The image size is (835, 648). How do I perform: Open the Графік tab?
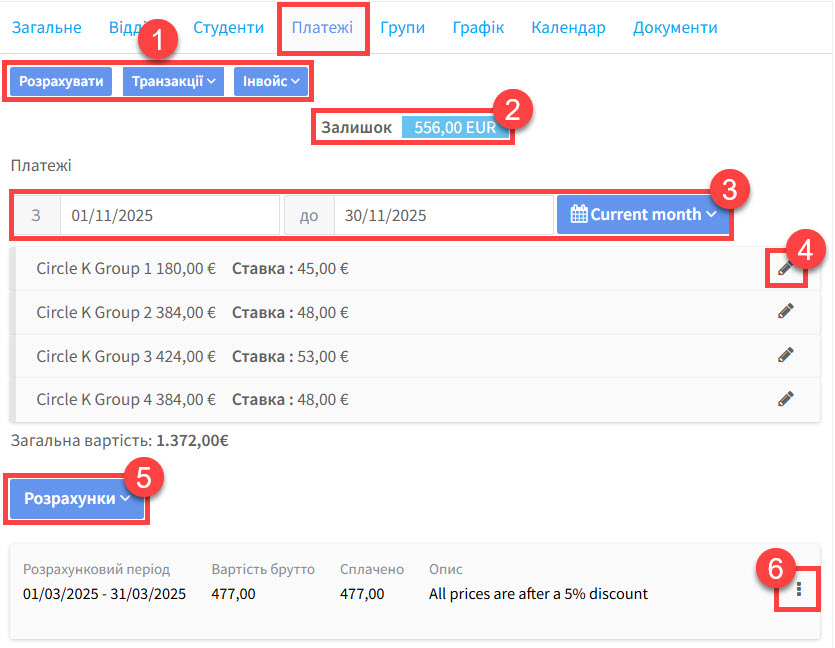click(x=478, y=27)
